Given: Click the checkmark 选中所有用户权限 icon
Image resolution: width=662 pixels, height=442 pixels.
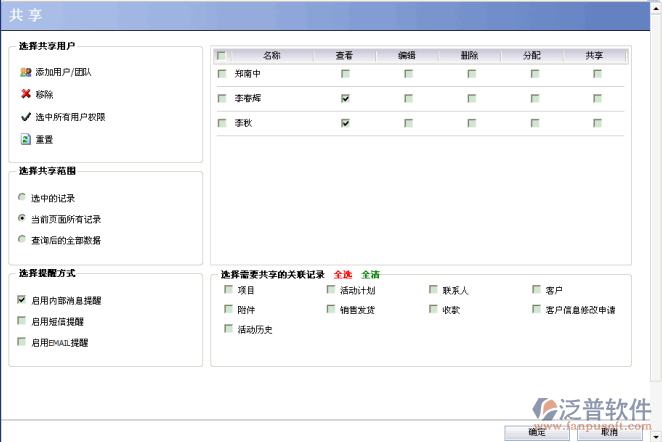Looking at the screenshot, I should (25, 116).
